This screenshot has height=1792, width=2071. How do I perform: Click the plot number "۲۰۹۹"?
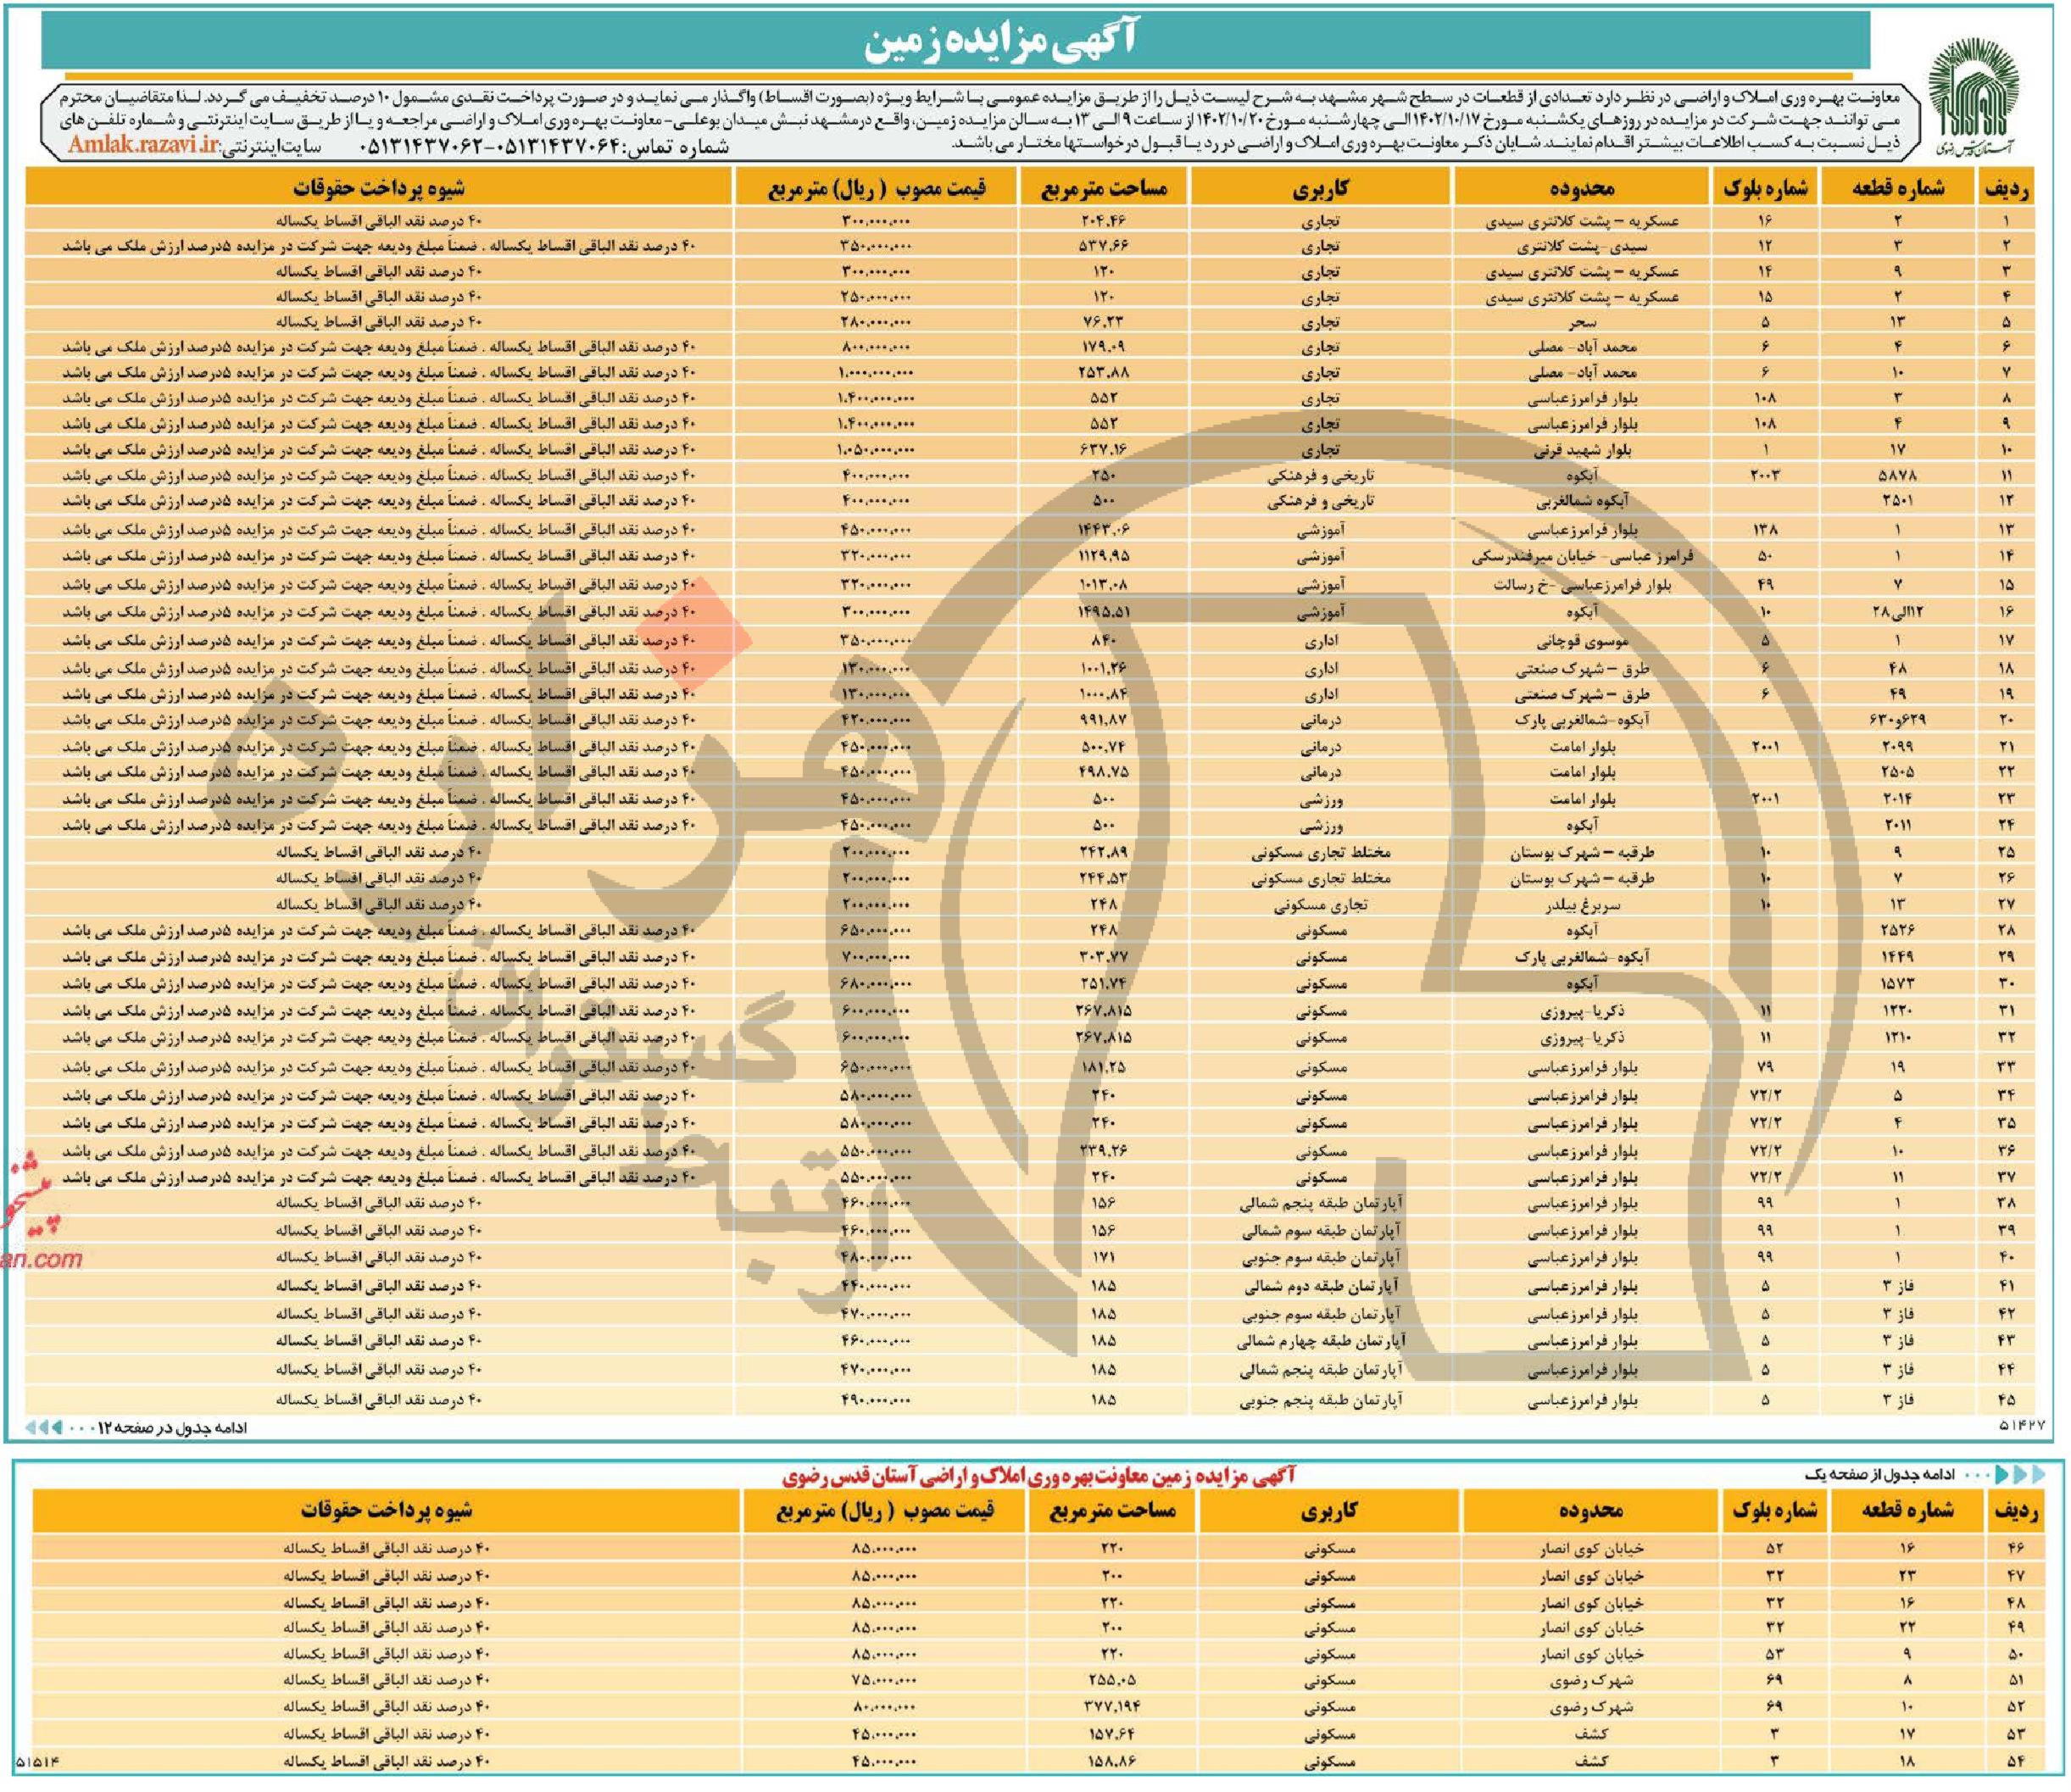point(1897,746)
